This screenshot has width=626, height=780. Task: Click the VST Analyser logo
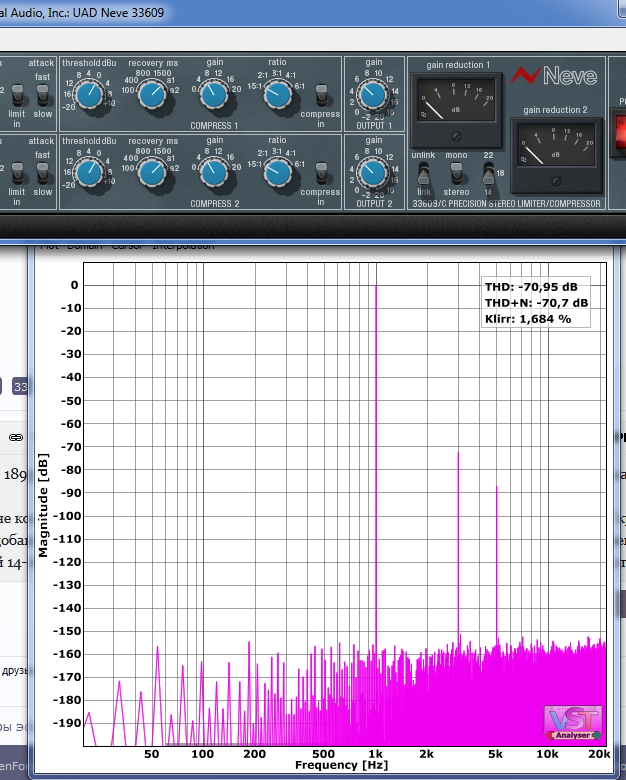[573, 722]
